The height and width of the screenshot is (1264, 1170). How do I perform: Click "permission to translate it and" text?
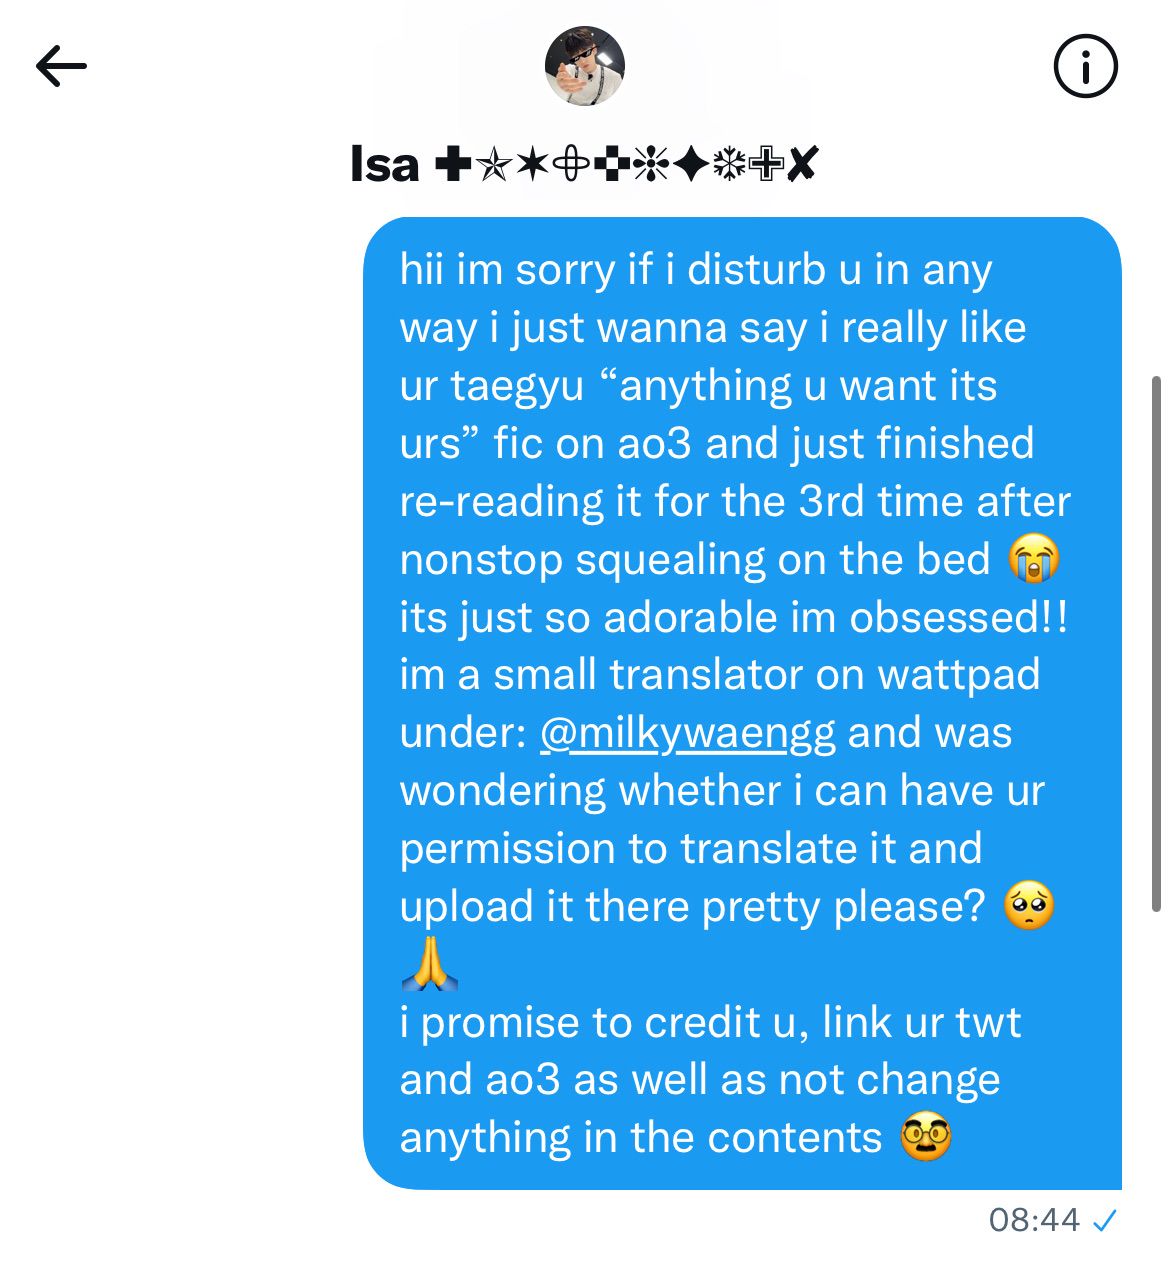(x=691, y=848)
